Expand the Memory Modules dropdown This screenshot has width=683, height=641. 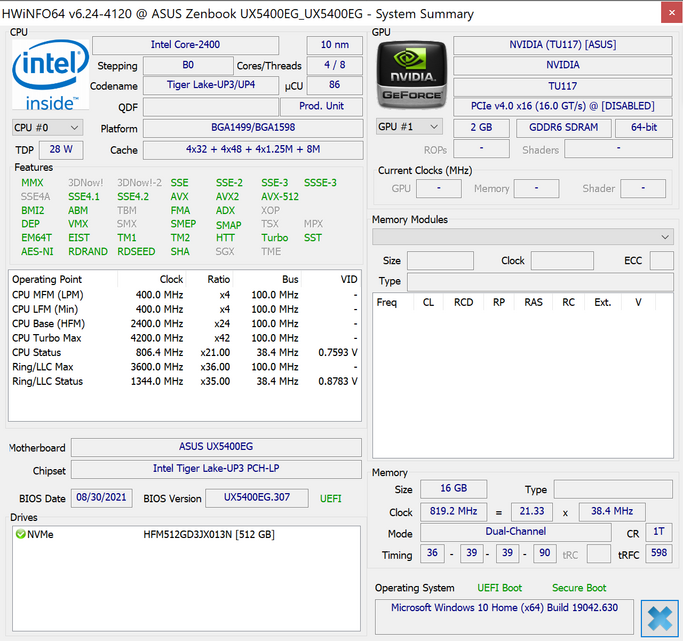[x=523, y=237]
